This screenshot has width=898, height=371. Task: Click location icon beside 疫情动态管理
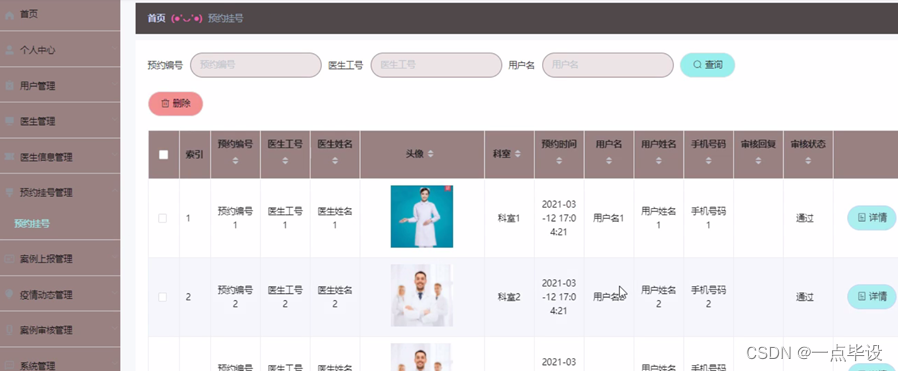point(9,294)
